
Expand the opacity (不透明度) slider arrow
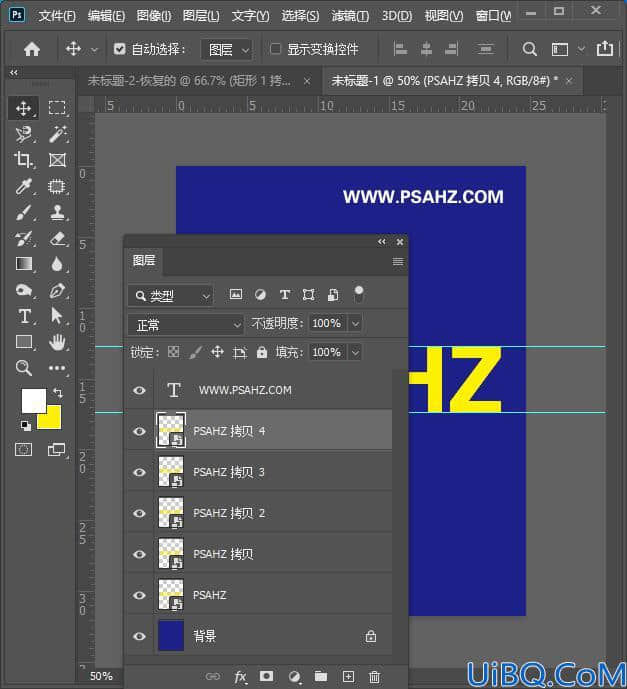355,324
